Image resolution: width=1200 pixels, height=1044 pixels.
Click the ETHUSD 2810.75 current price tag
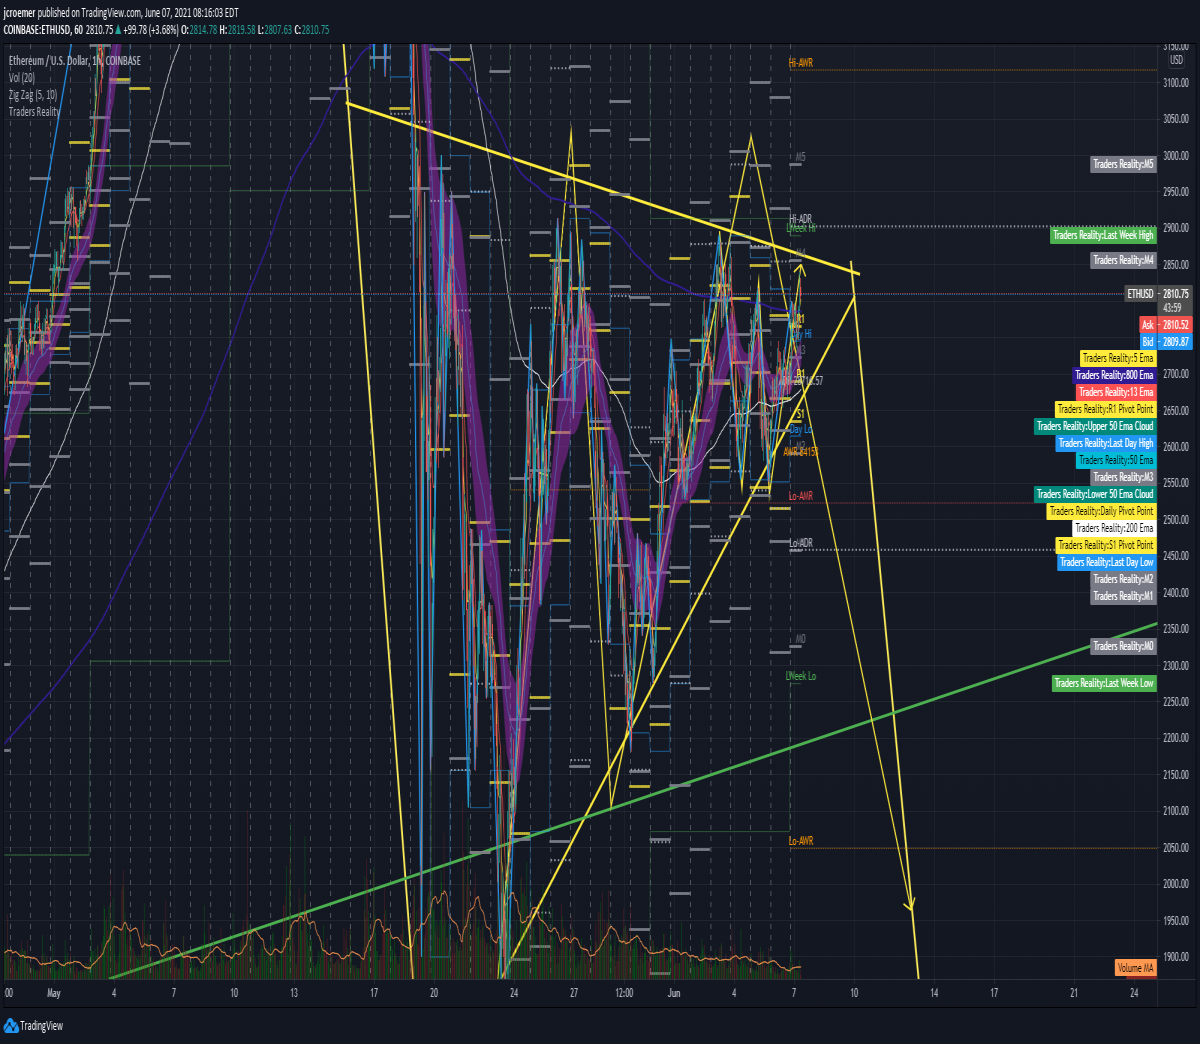point(1158,294)
